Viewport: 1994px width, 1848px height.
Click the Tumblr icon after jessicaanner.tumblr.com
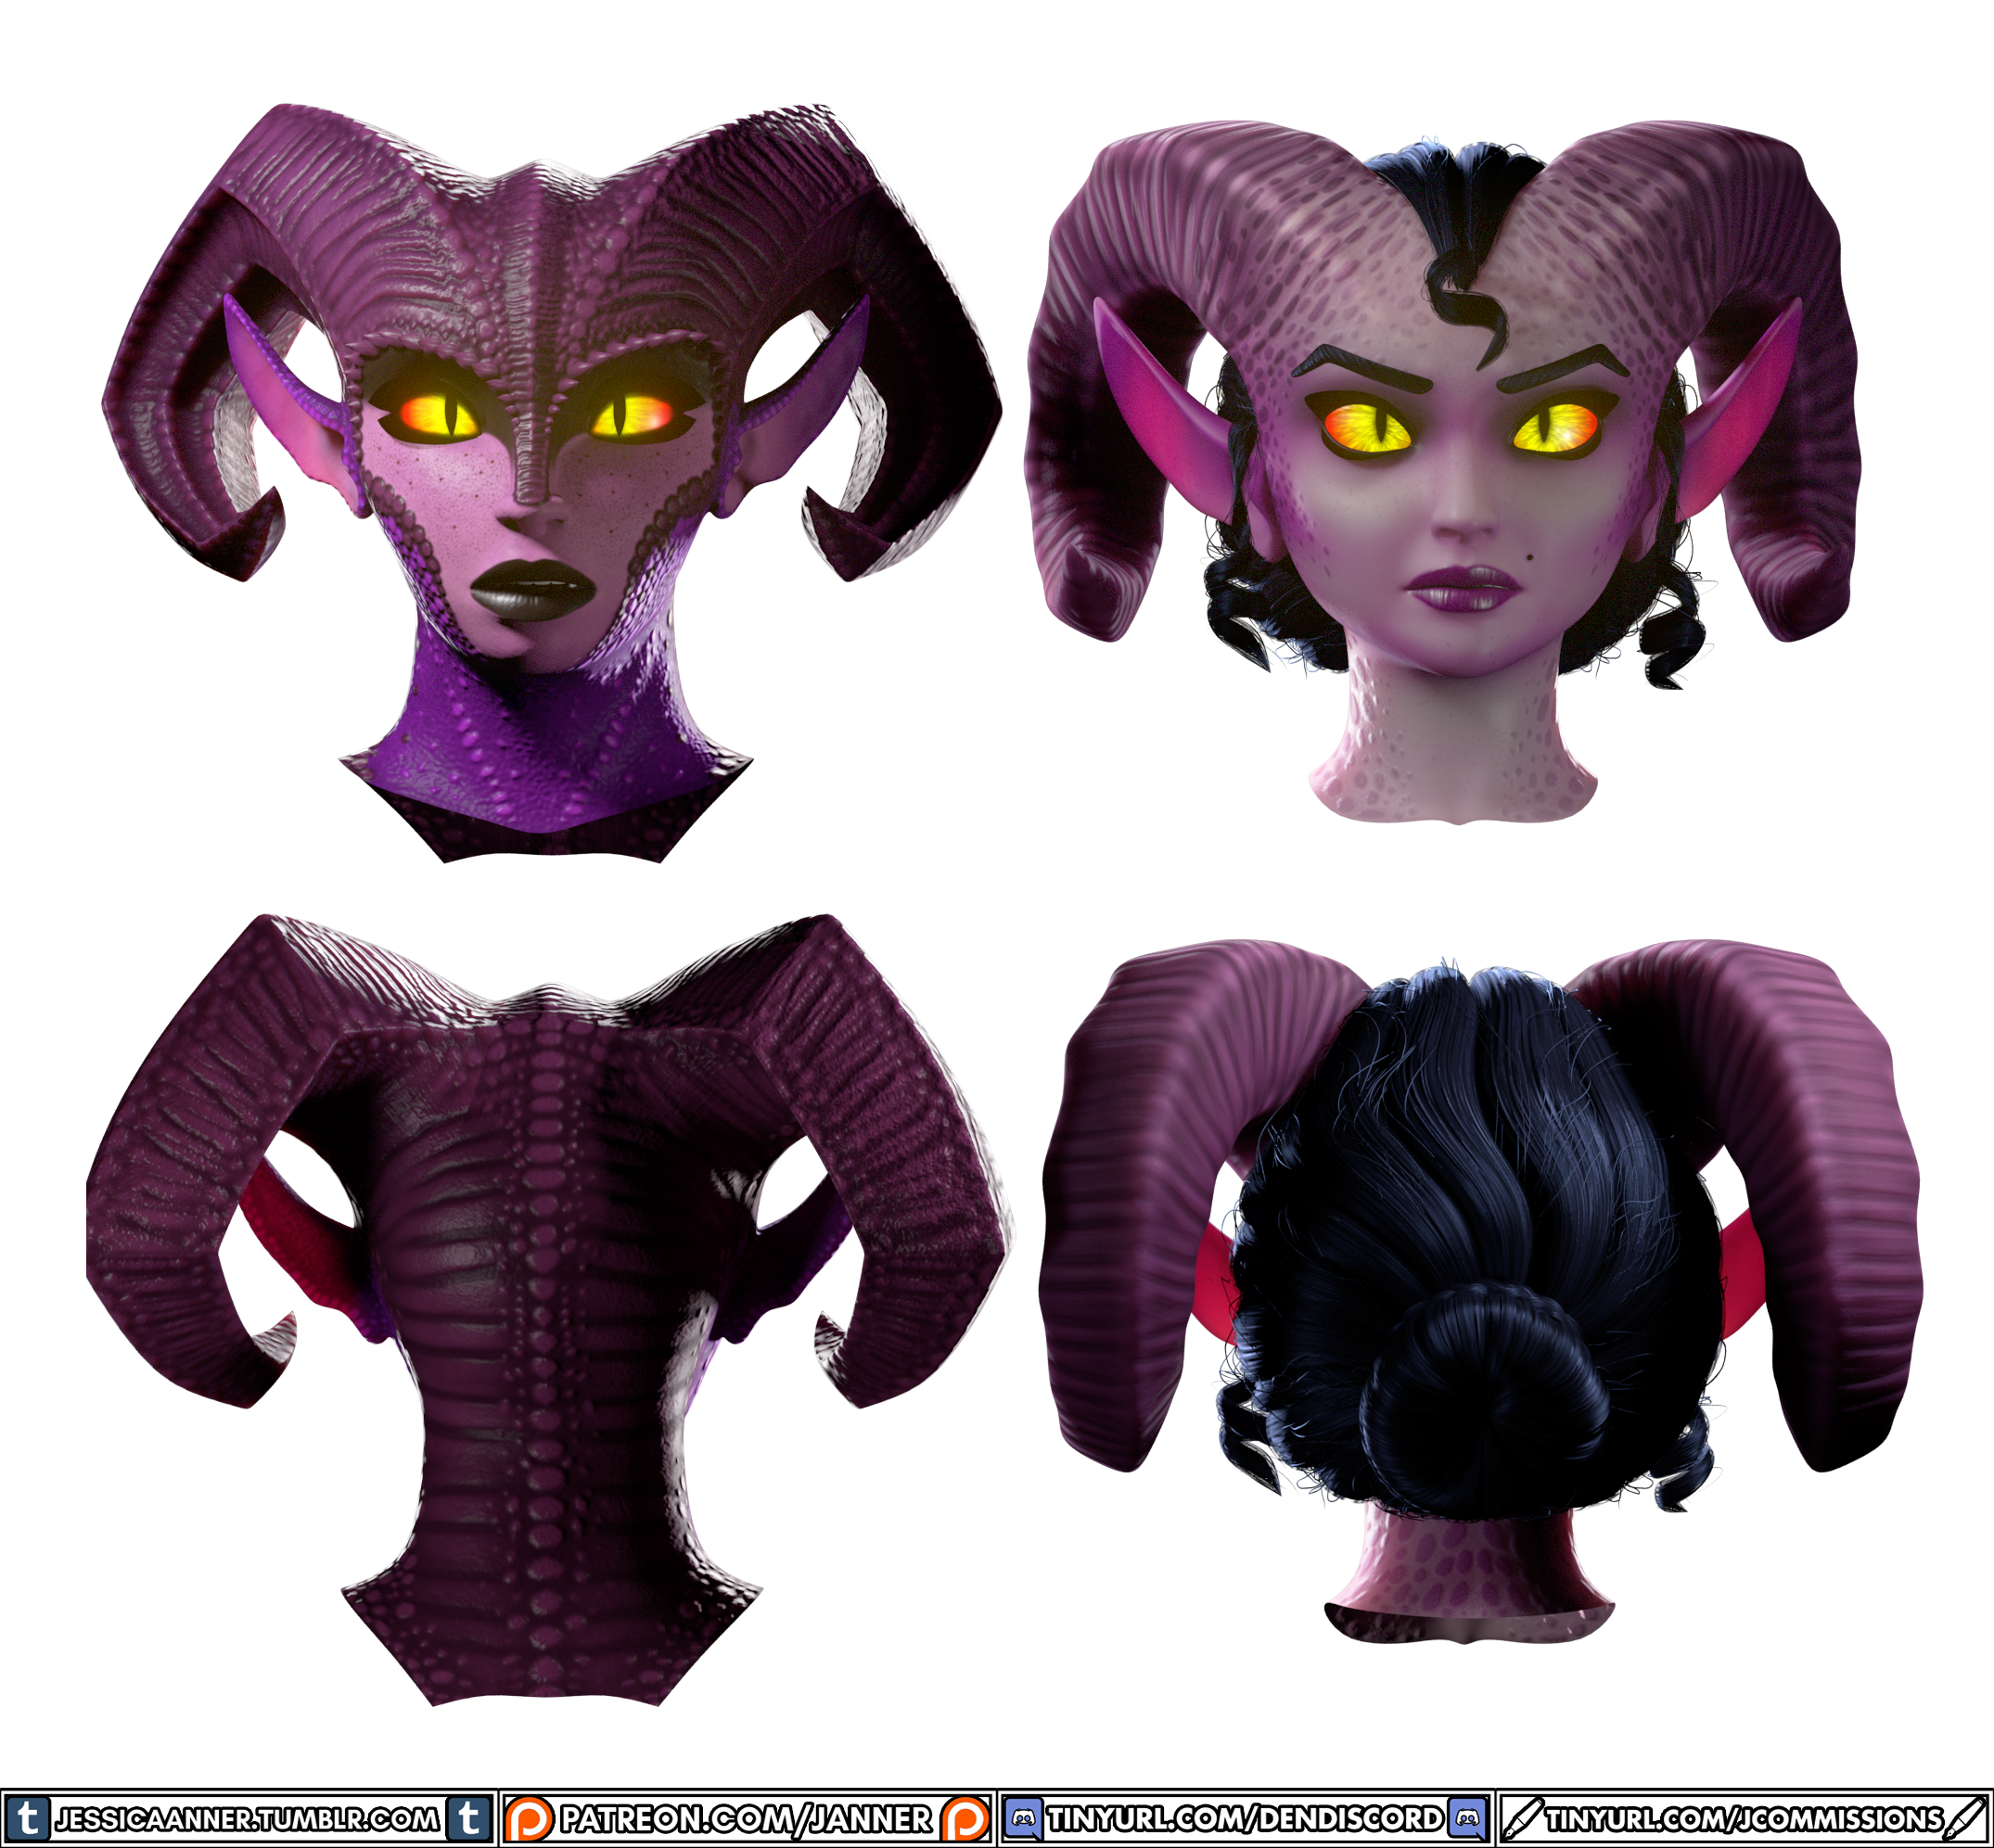(468, 1818)
